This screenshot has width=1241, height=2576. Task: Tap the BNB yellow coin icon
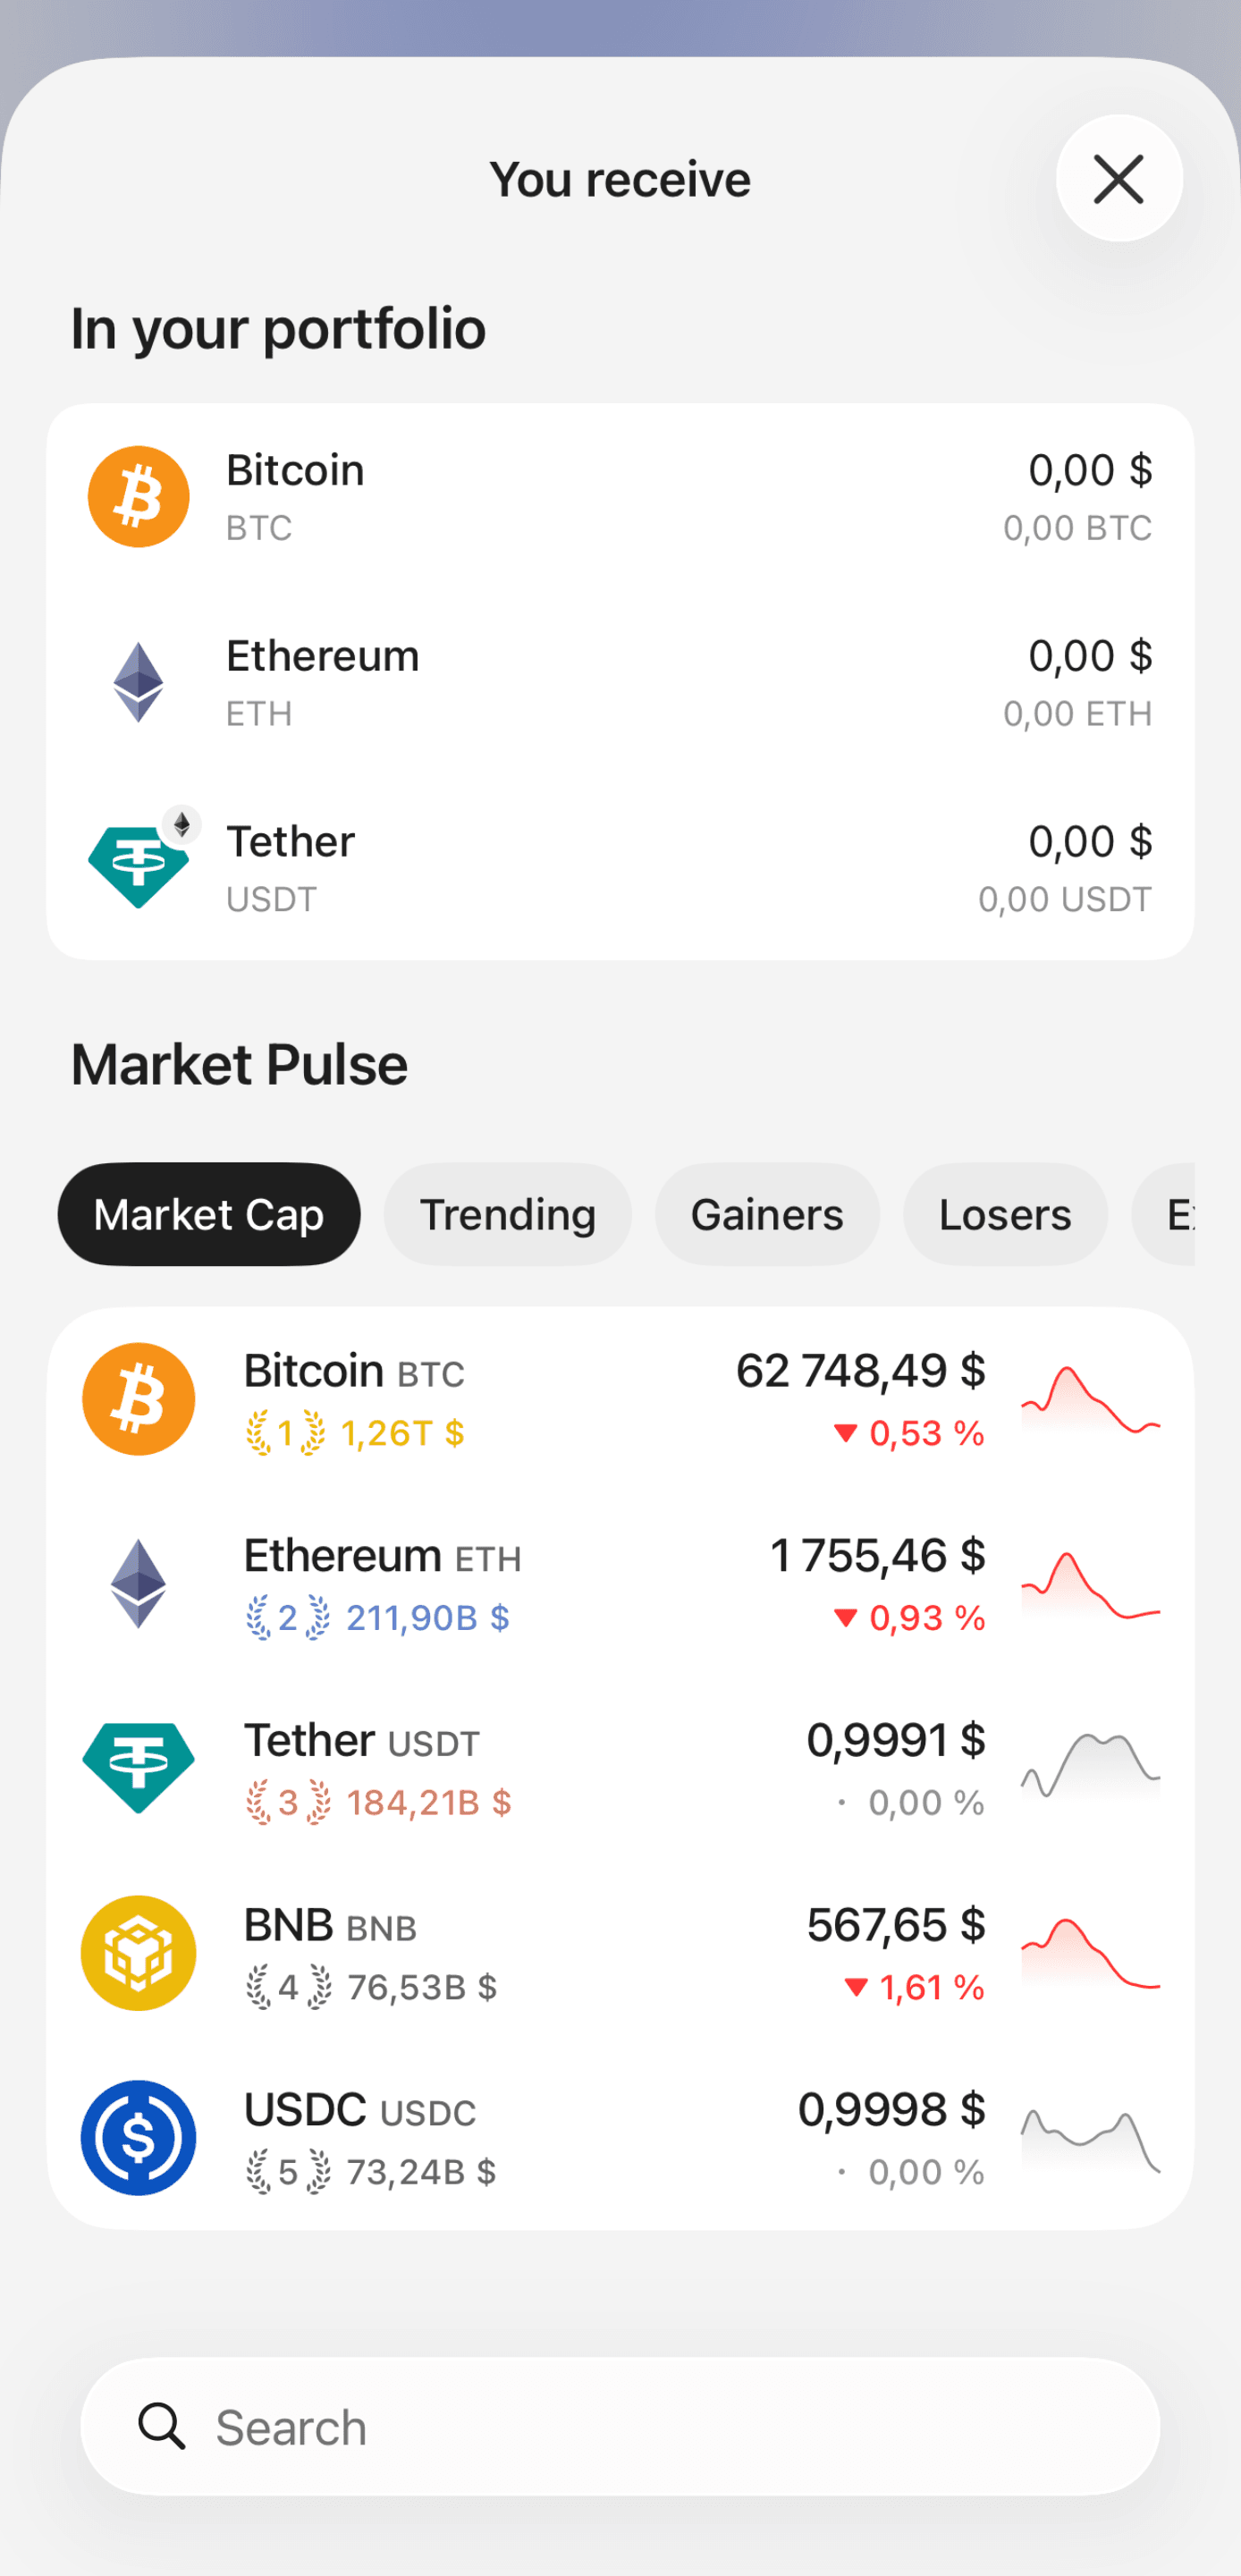[138, 1952]
